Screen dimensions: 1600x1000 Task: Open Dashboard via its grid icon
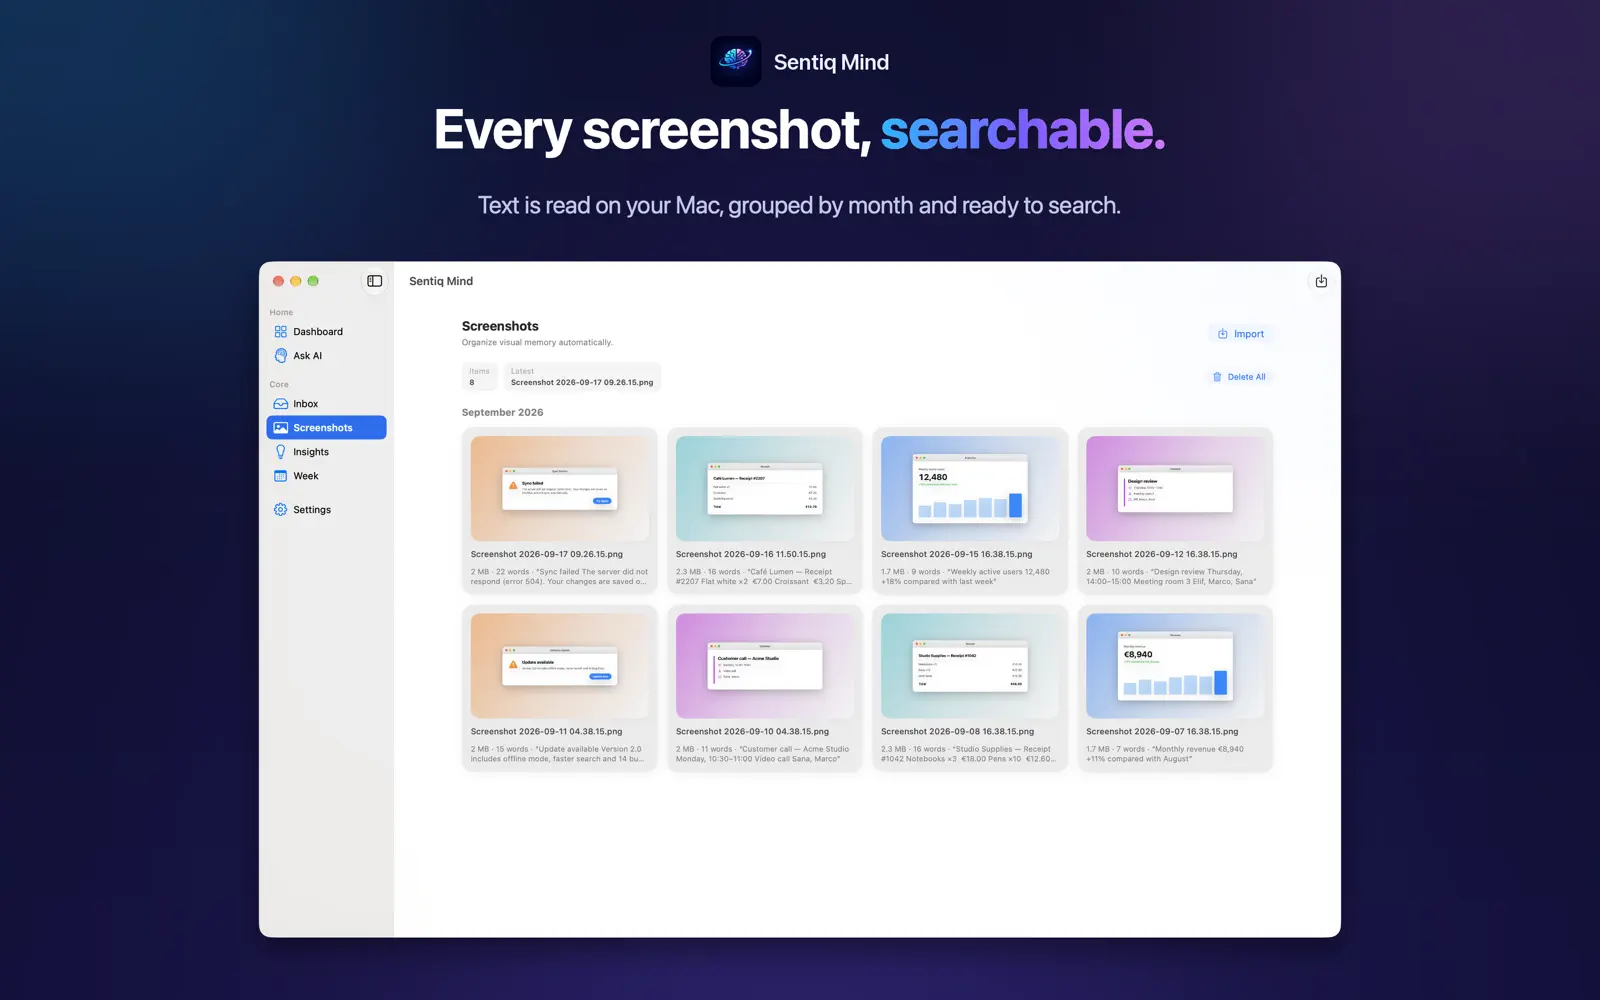(x=281, y=332)
